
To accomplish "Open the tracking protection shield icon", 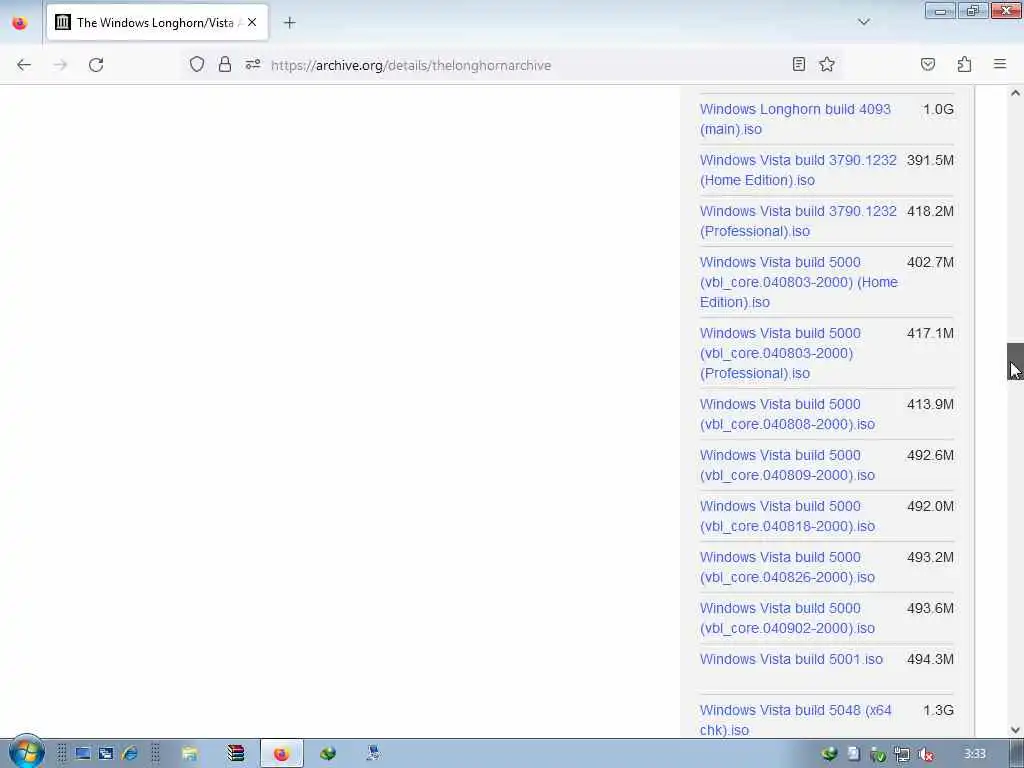I will (x=197, y=64).
